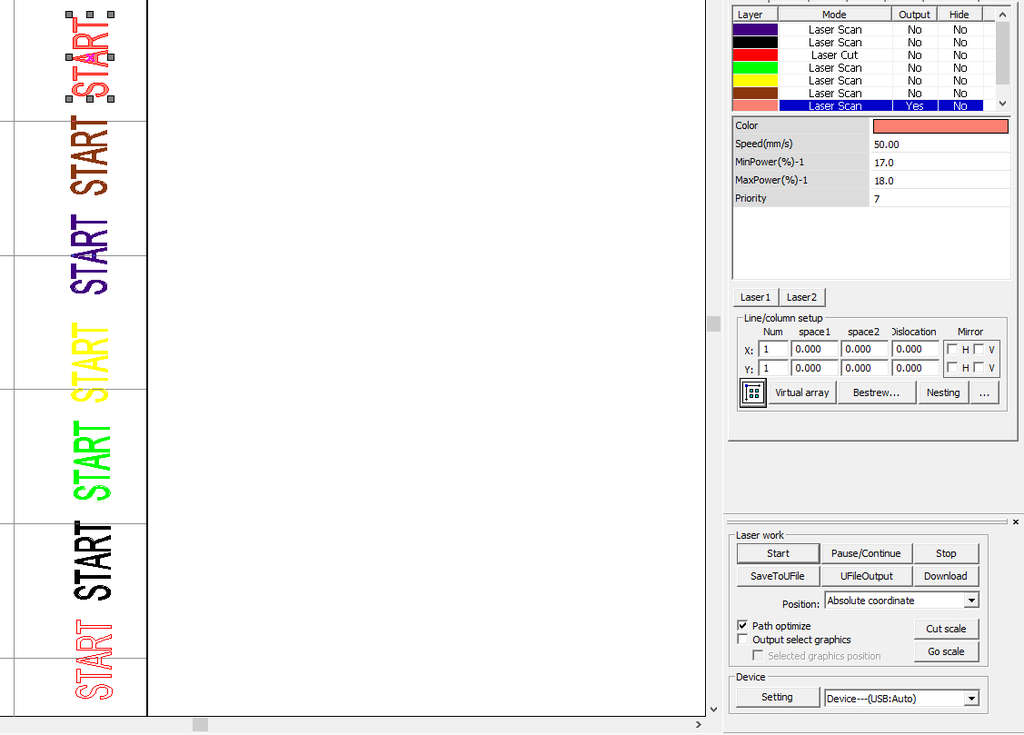Select the salmon layer color swatch

755,106
